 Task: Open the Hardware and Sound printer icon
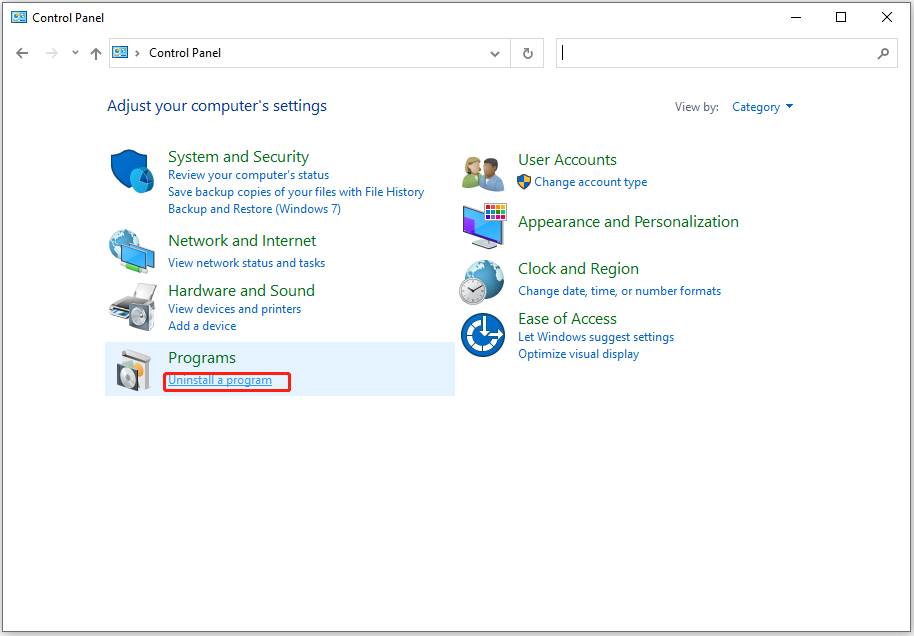(133, 307)
